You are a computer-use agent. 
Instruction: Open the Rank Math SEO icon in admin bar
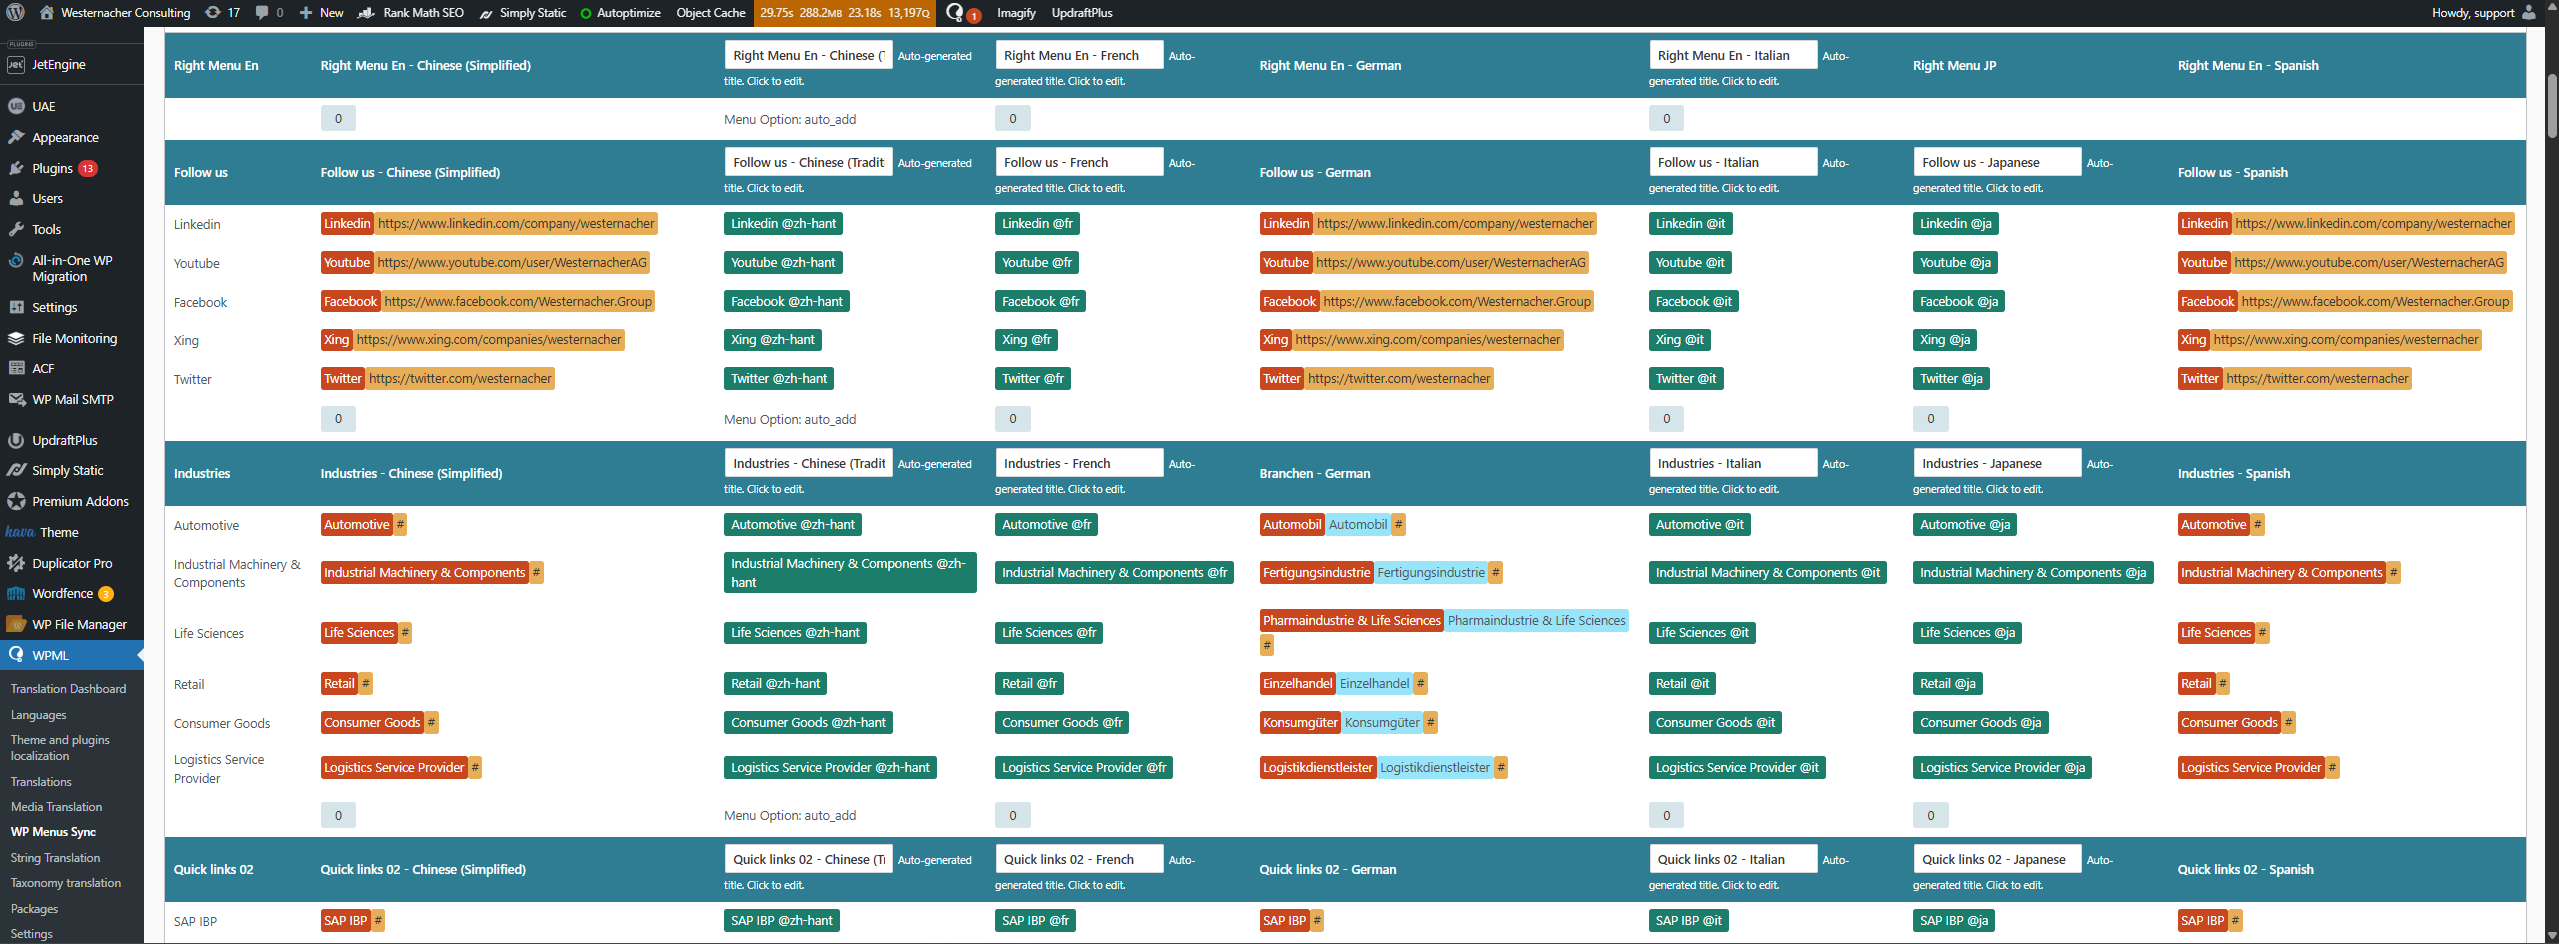click(366, 12)
